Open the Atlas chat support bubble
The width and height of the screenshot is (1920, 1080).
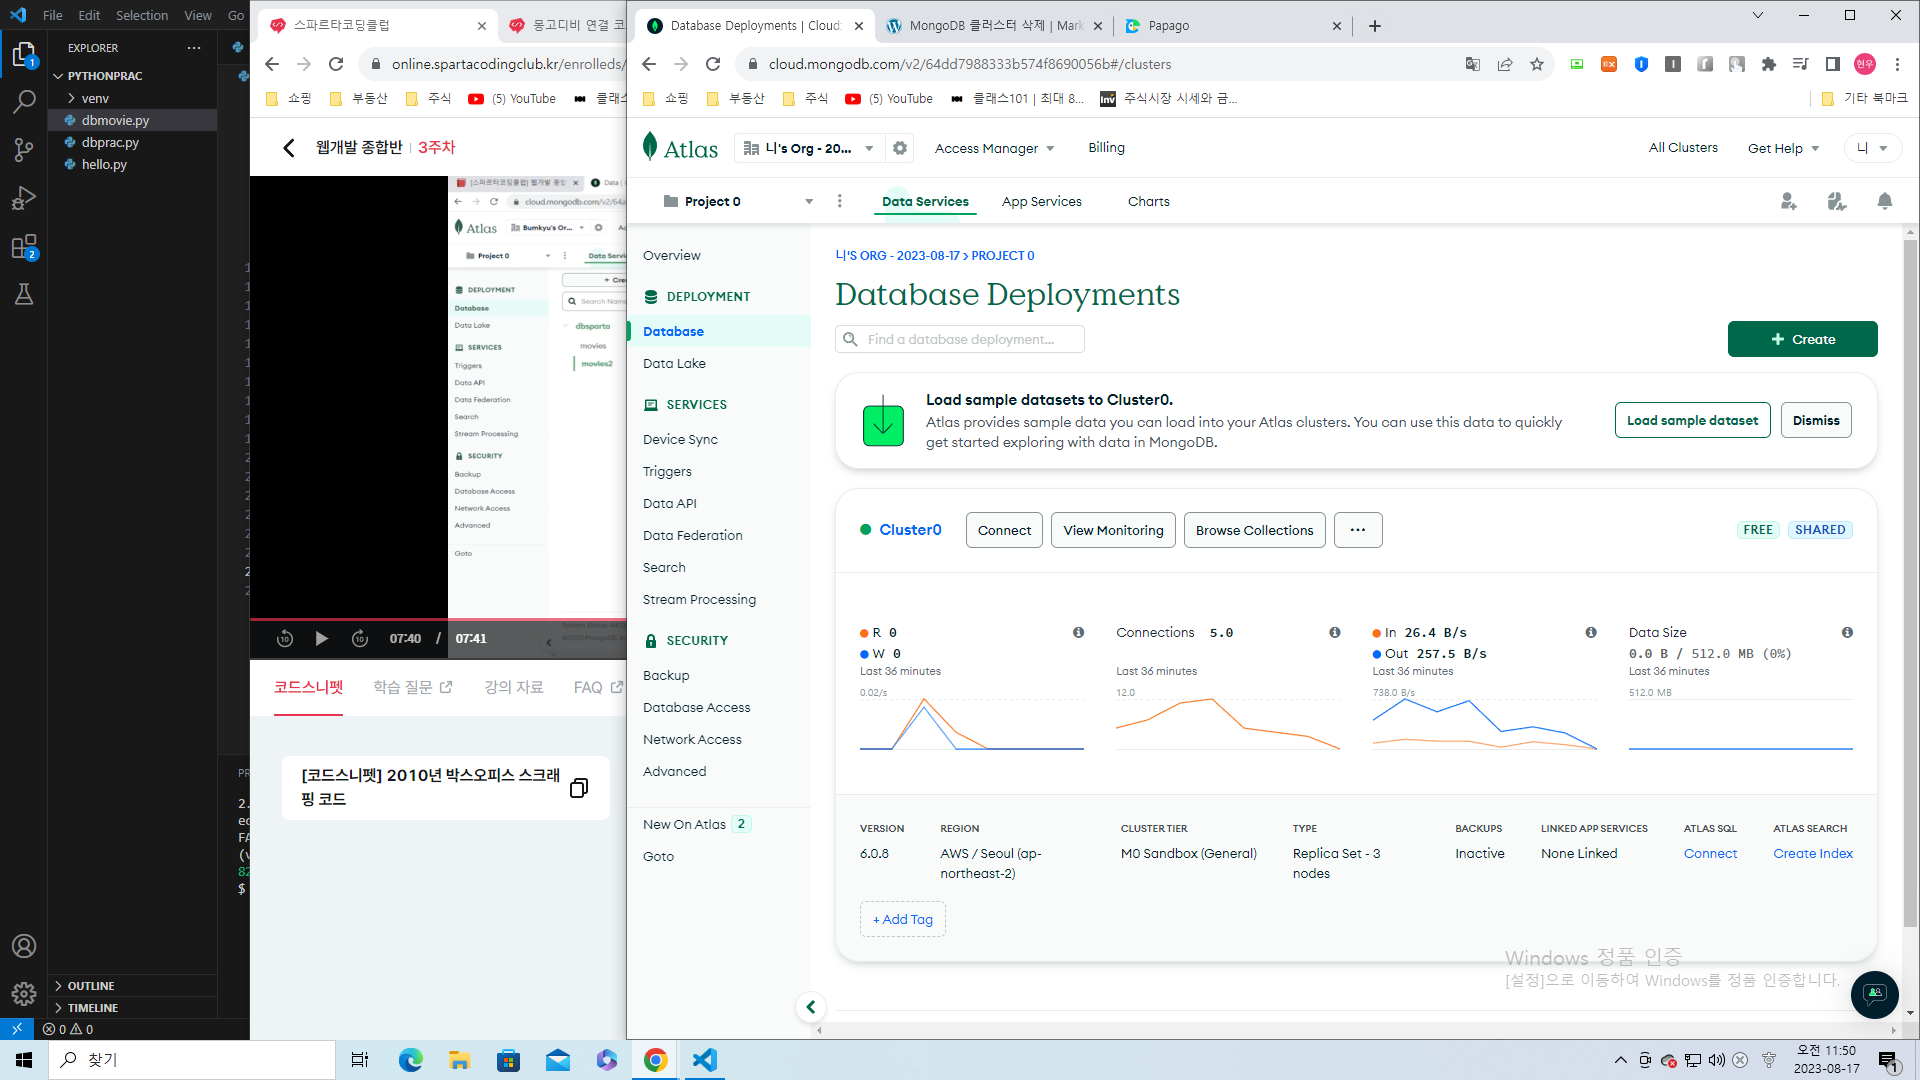pyautogui.click(x=1875, y=994)
